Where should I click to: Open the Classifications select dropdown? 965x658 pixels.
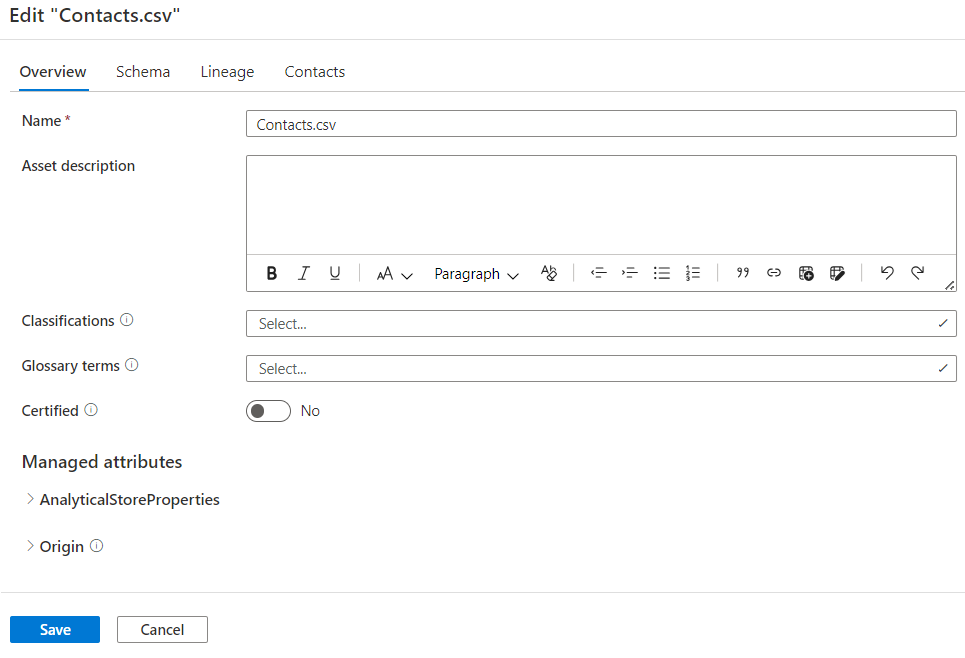[600, 324]
